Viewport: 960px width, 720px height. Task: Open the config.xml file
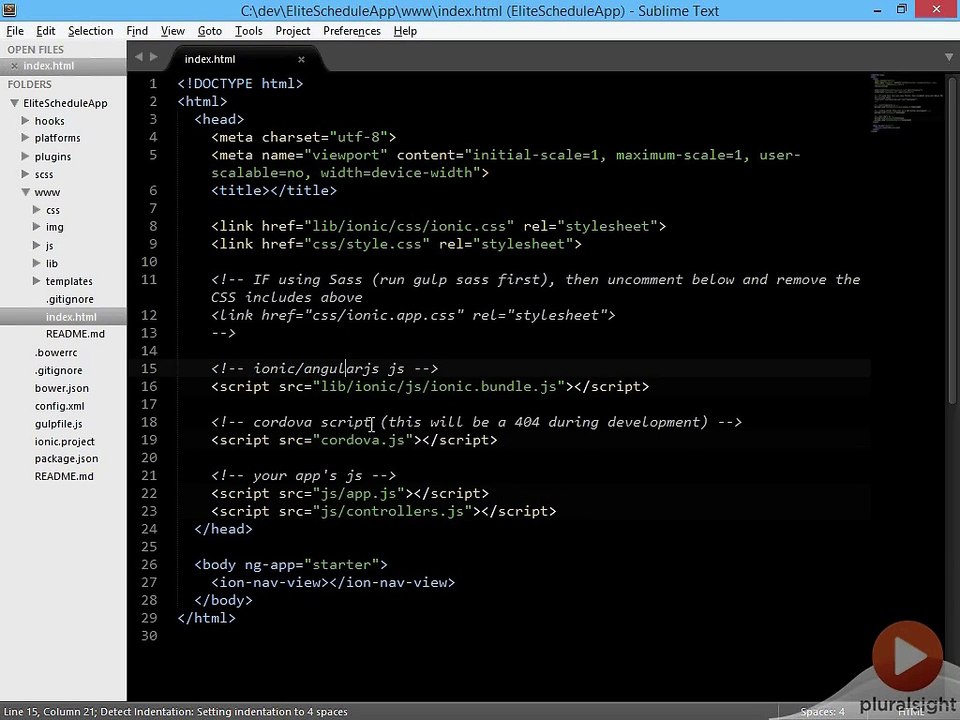coord(59,406)
